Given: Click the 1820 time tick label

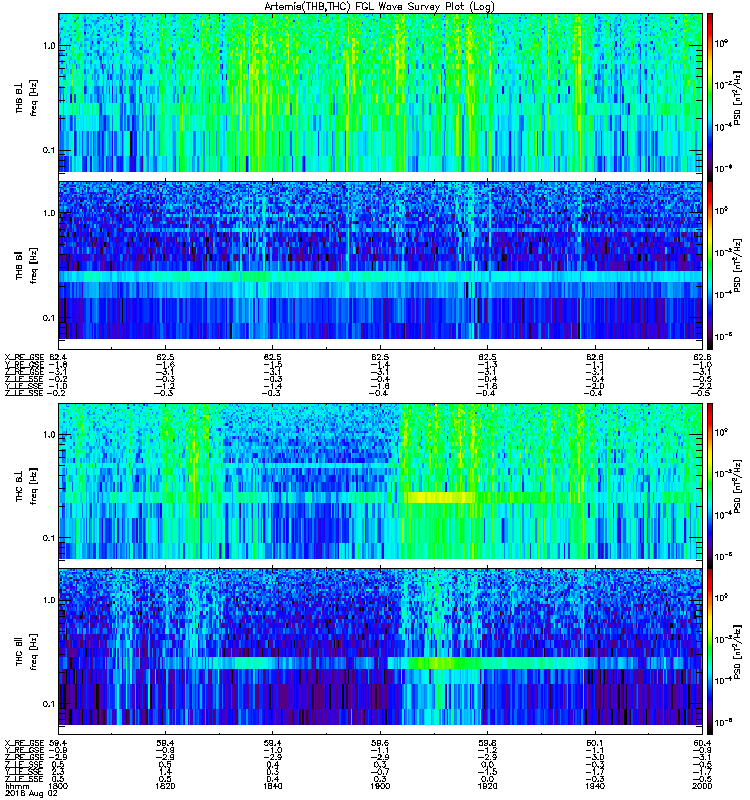Looking at the screenshot, I should tap(165, 786).
